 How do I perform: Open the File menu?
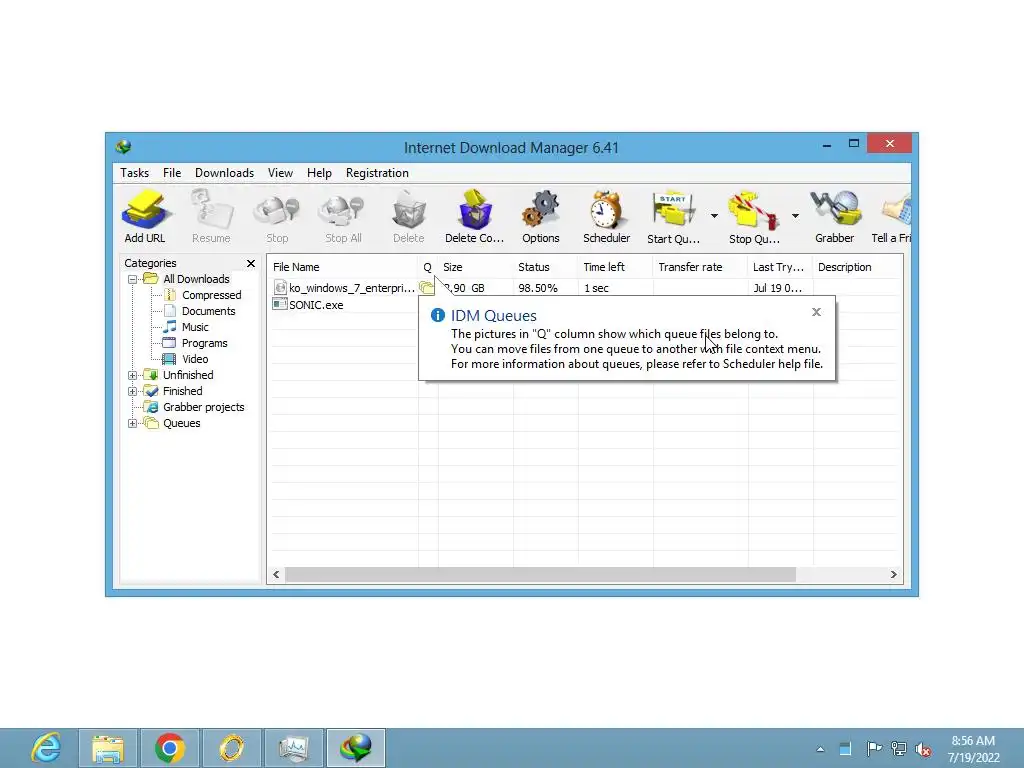pos(172,173)
